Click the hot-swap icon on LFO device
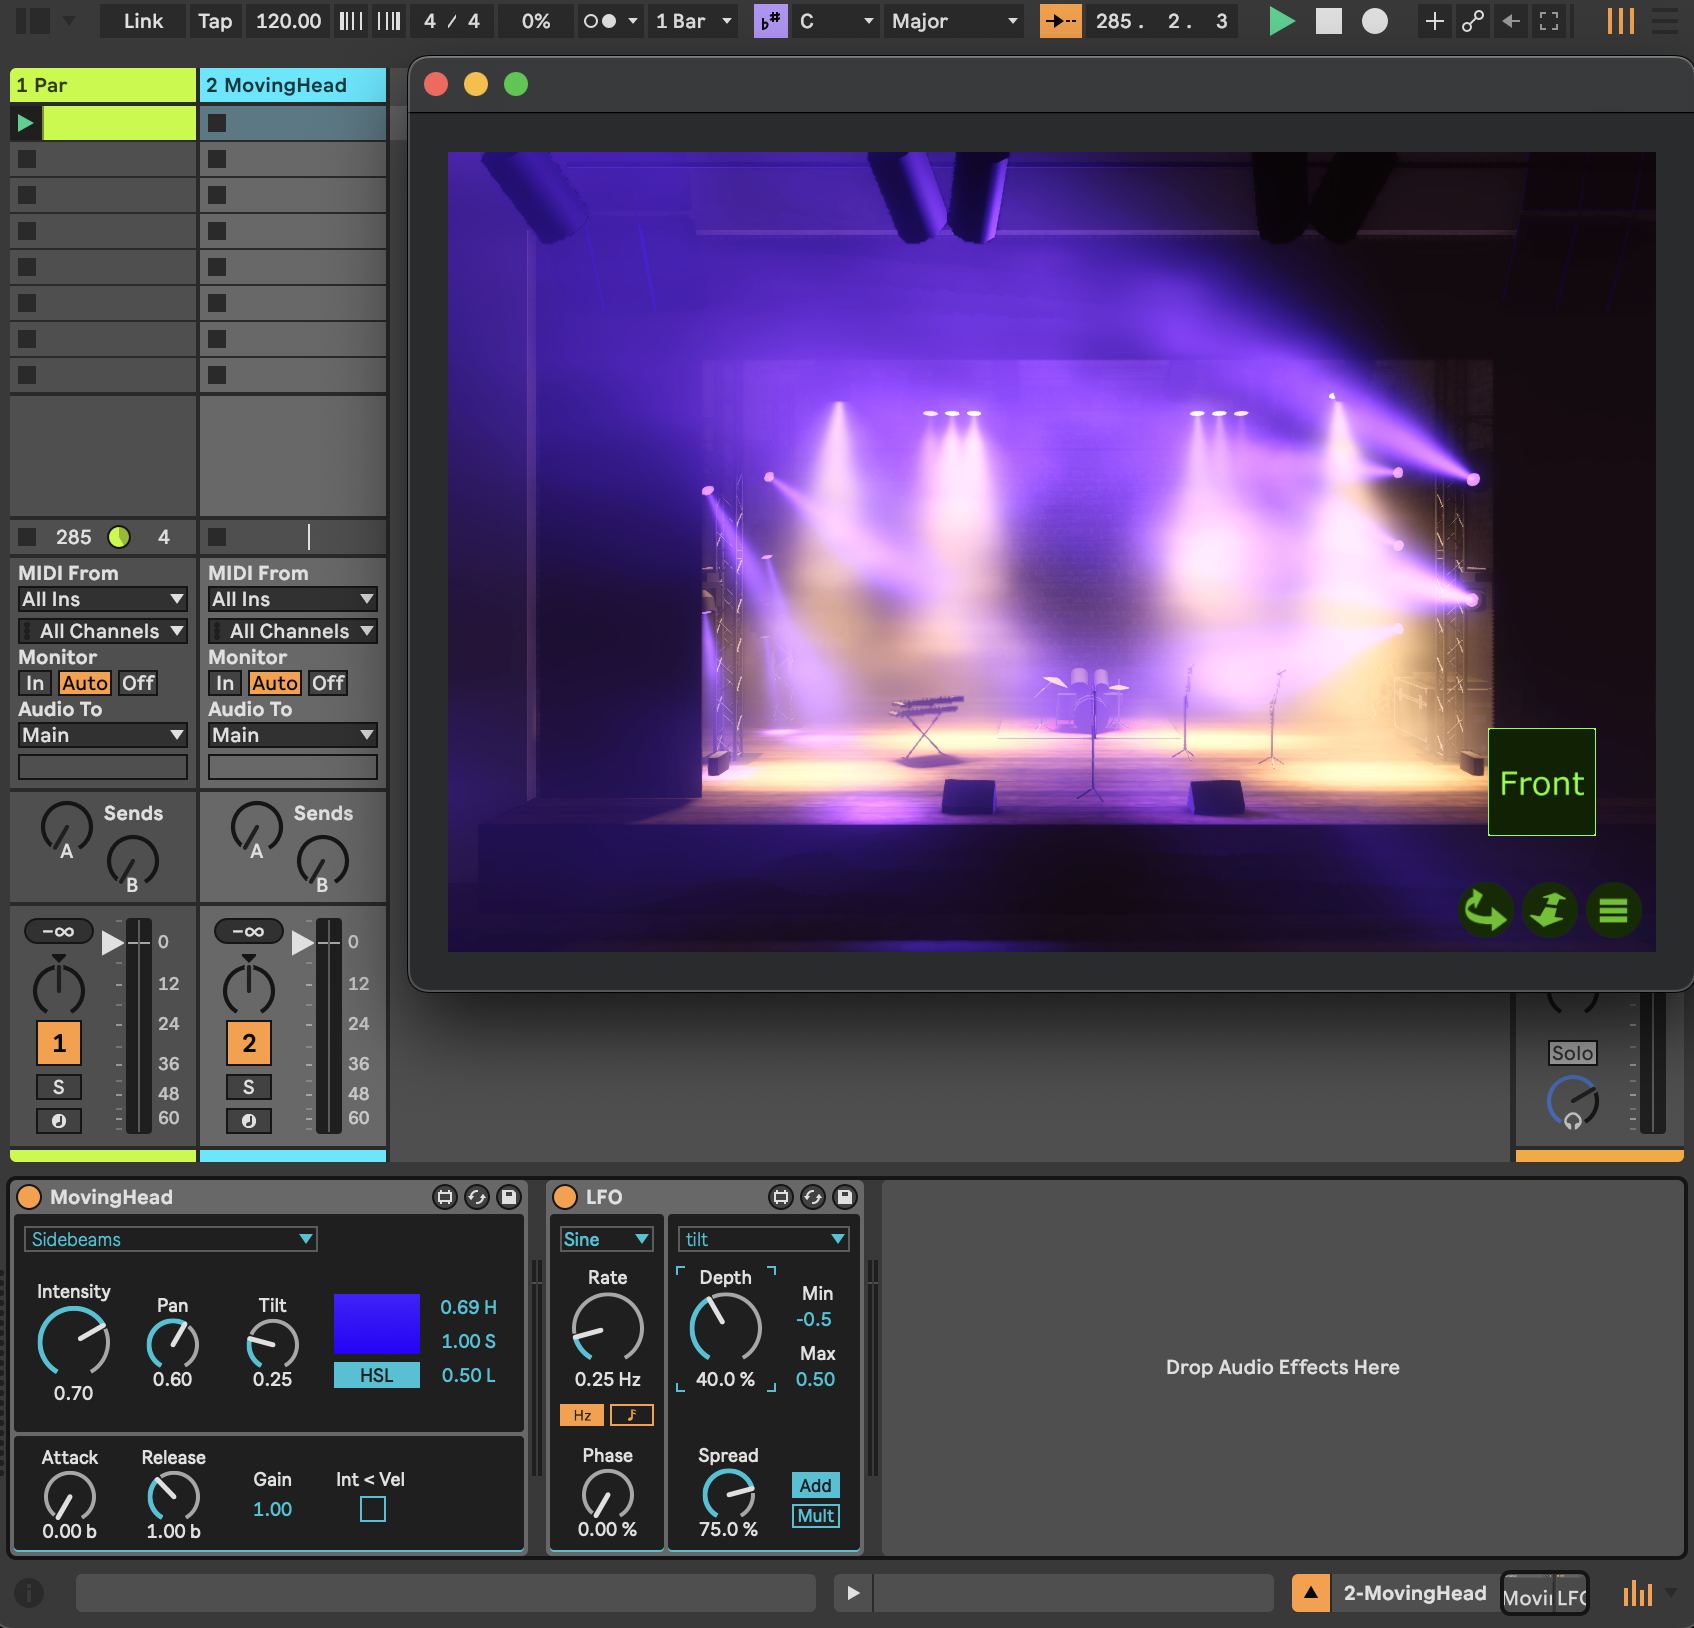 tap(813, 1197)
